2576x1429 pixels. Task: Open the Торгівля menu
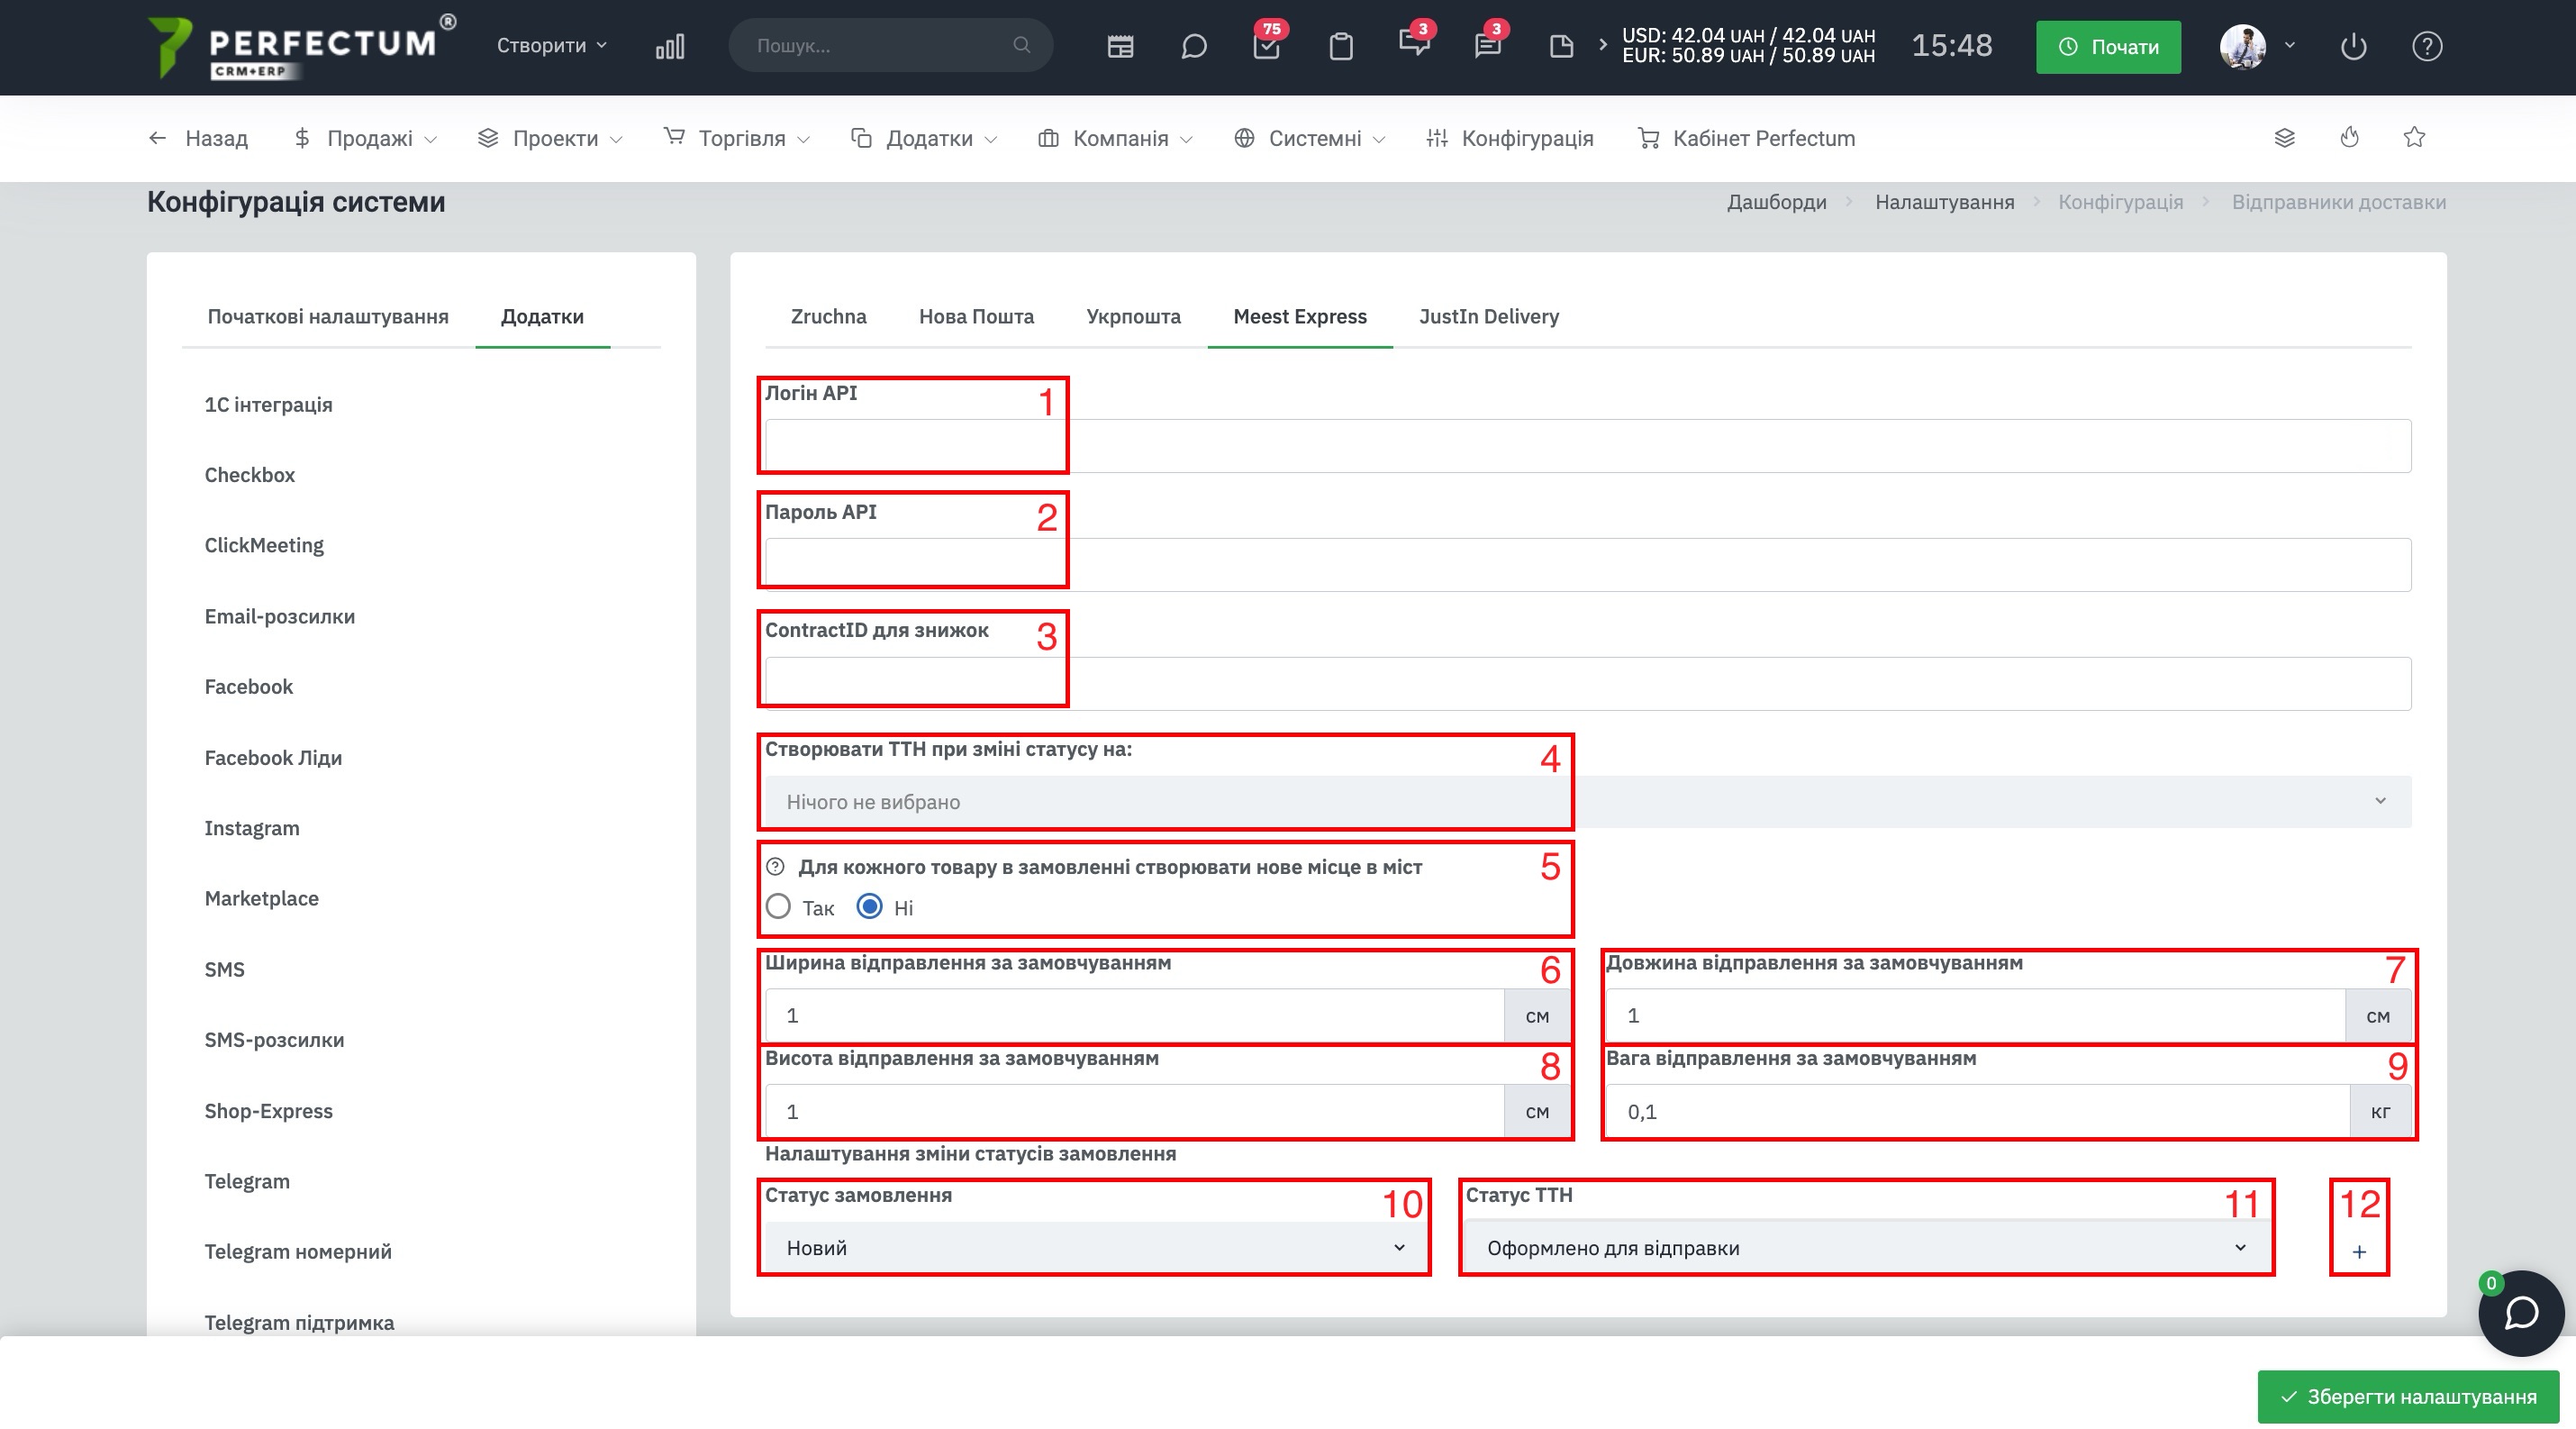pyautogui.click(x=736, y=138)
